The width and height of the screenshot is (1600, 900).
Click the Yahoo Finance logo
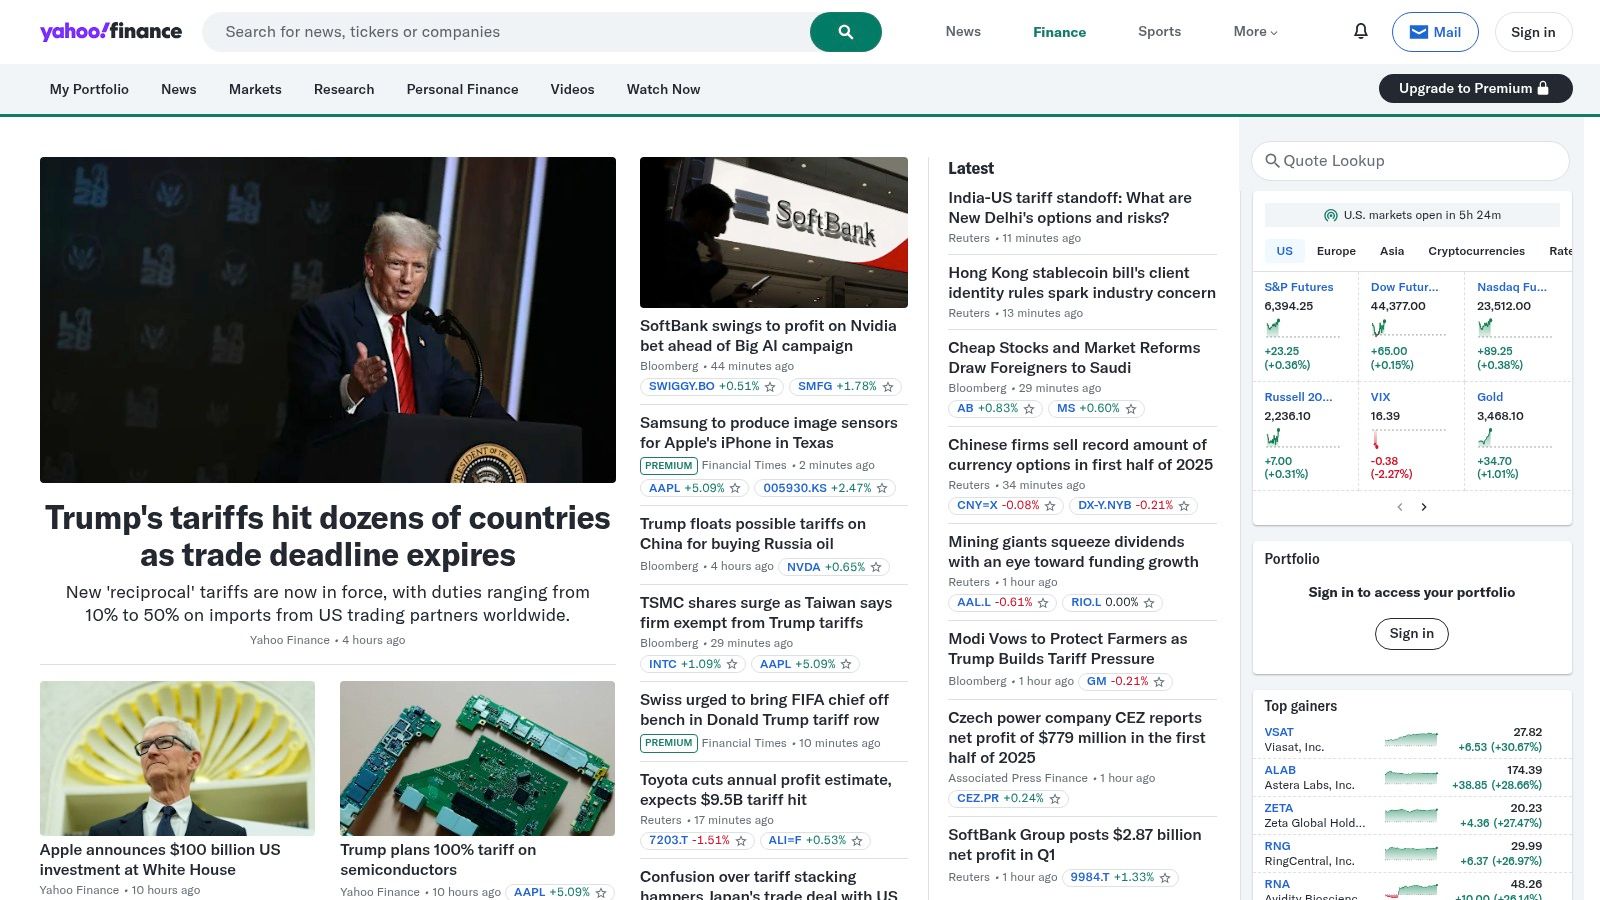111,31
